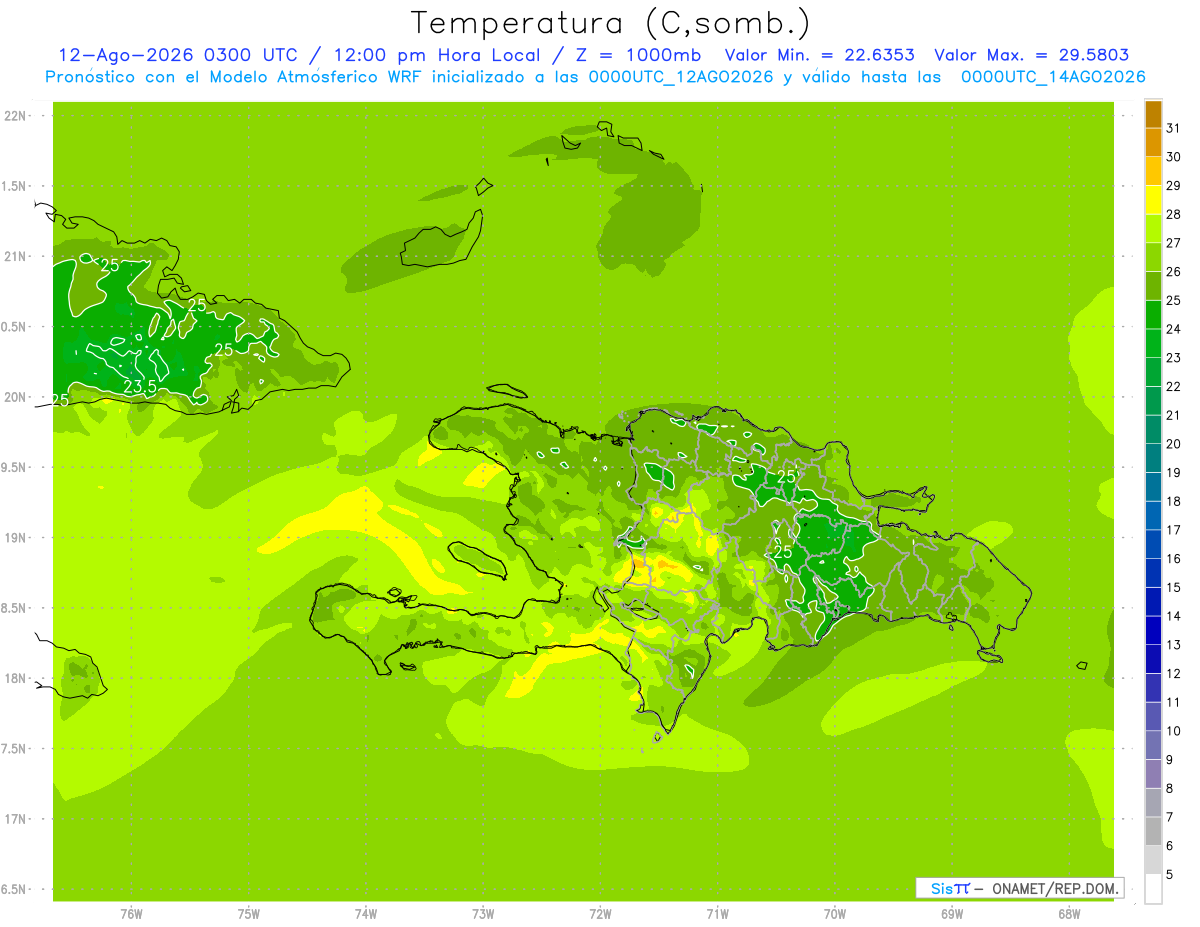
Task: Click the '76W' longitude axis label
Action: coord(131,914)
